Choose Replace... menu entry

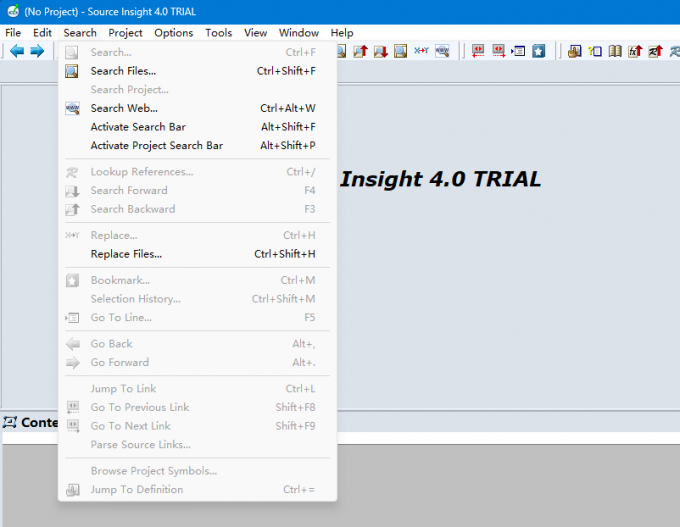[197, 236]
